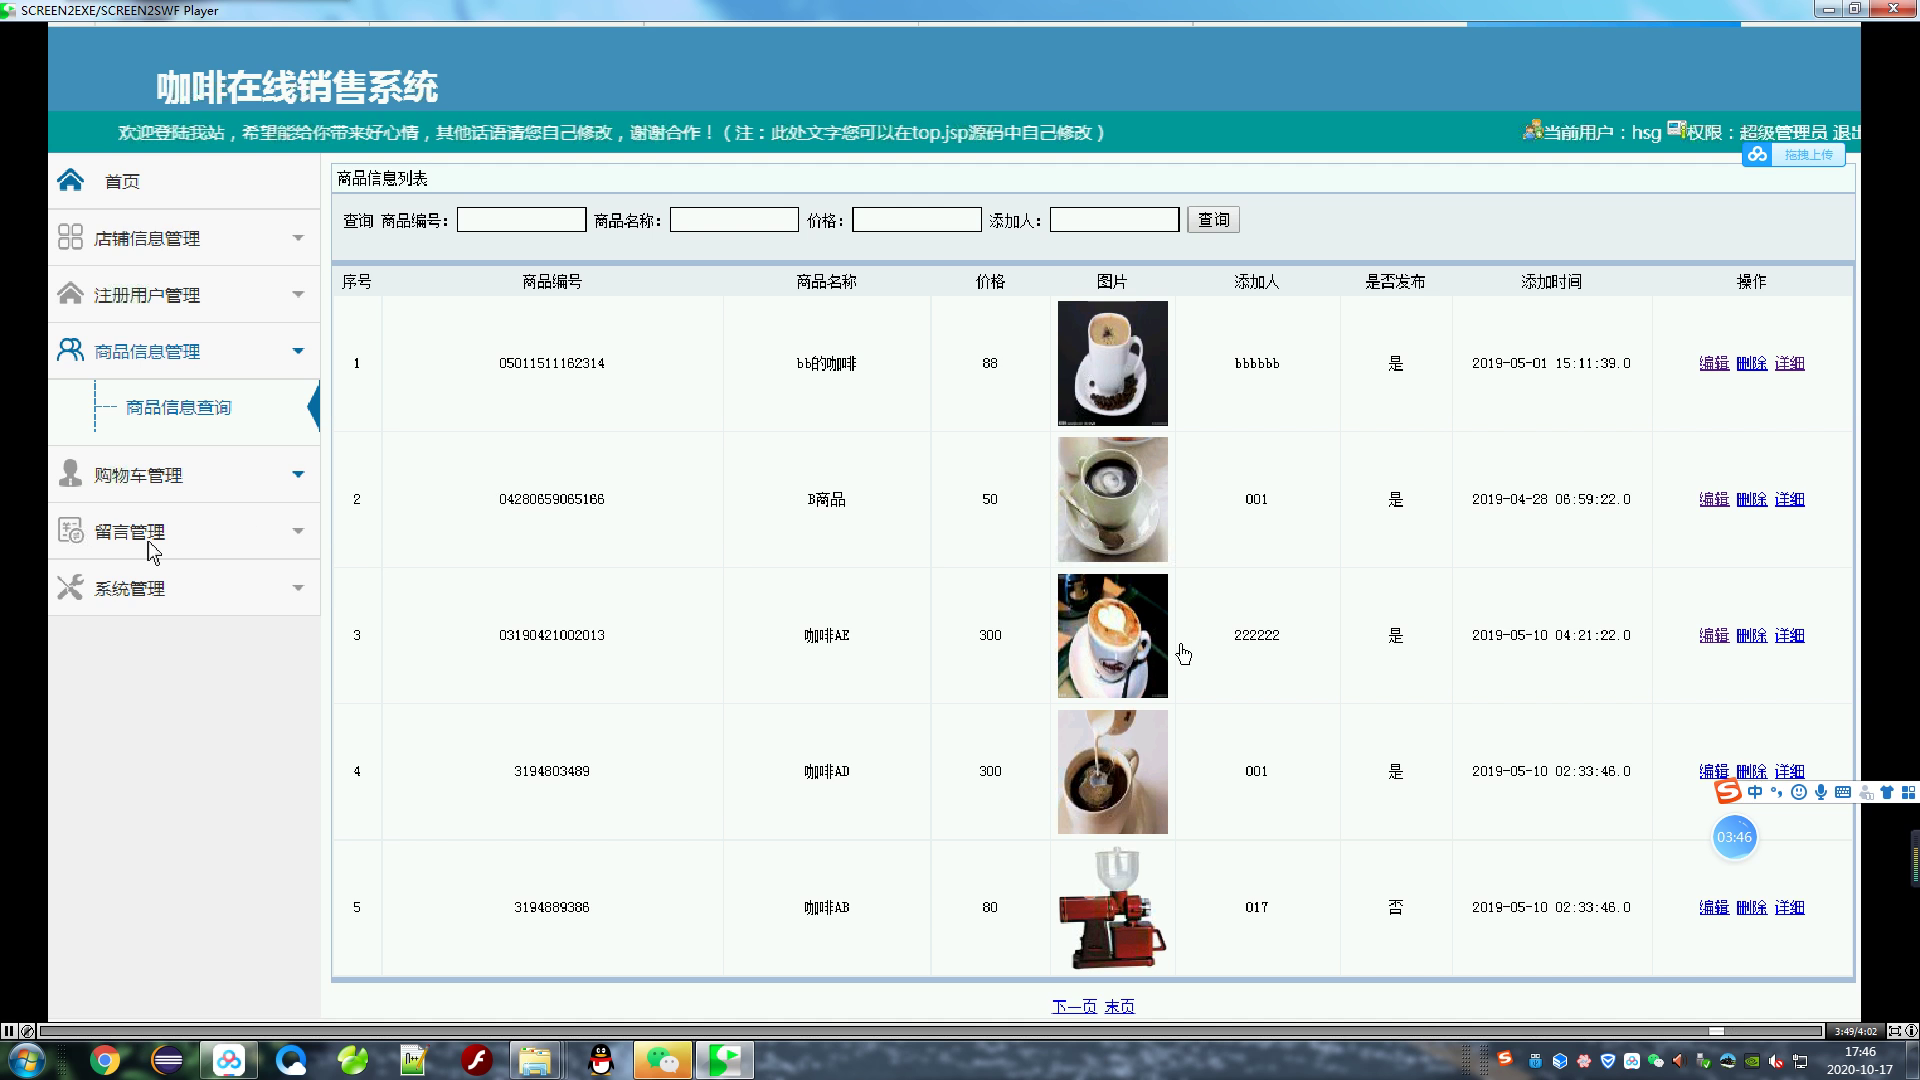Go to 下一页 next page
This screenshot has width=1920, height=1080.
1074,1006
